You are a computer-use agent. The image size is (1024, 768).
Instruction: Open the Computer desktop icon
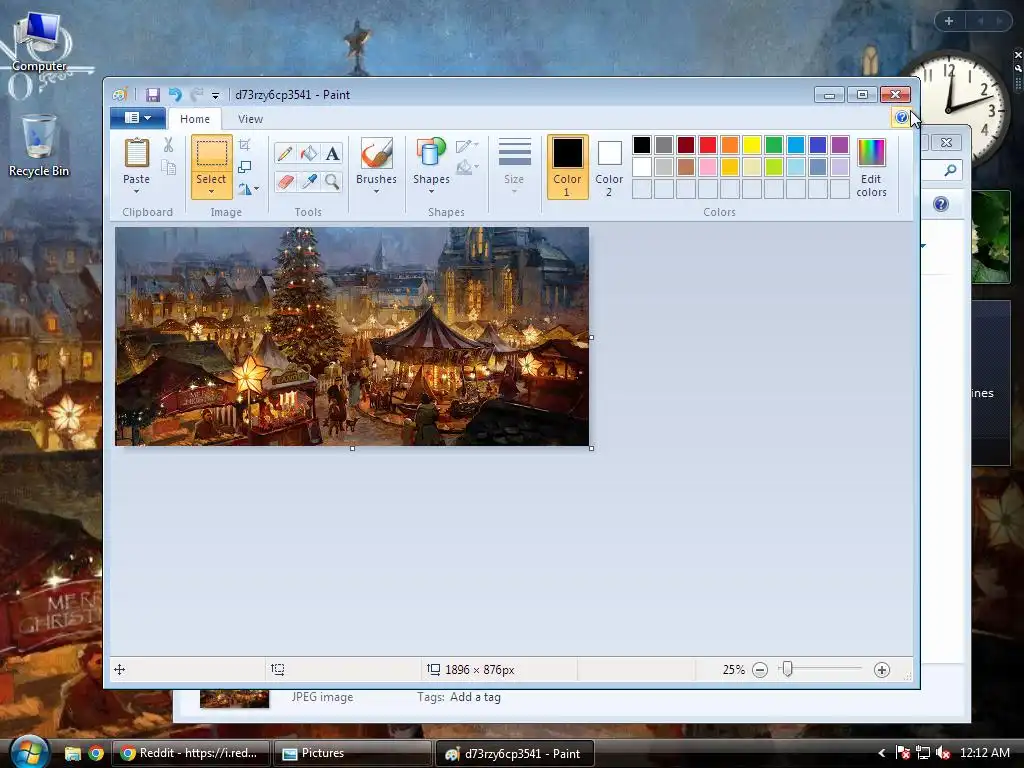(x=39, y=42)
